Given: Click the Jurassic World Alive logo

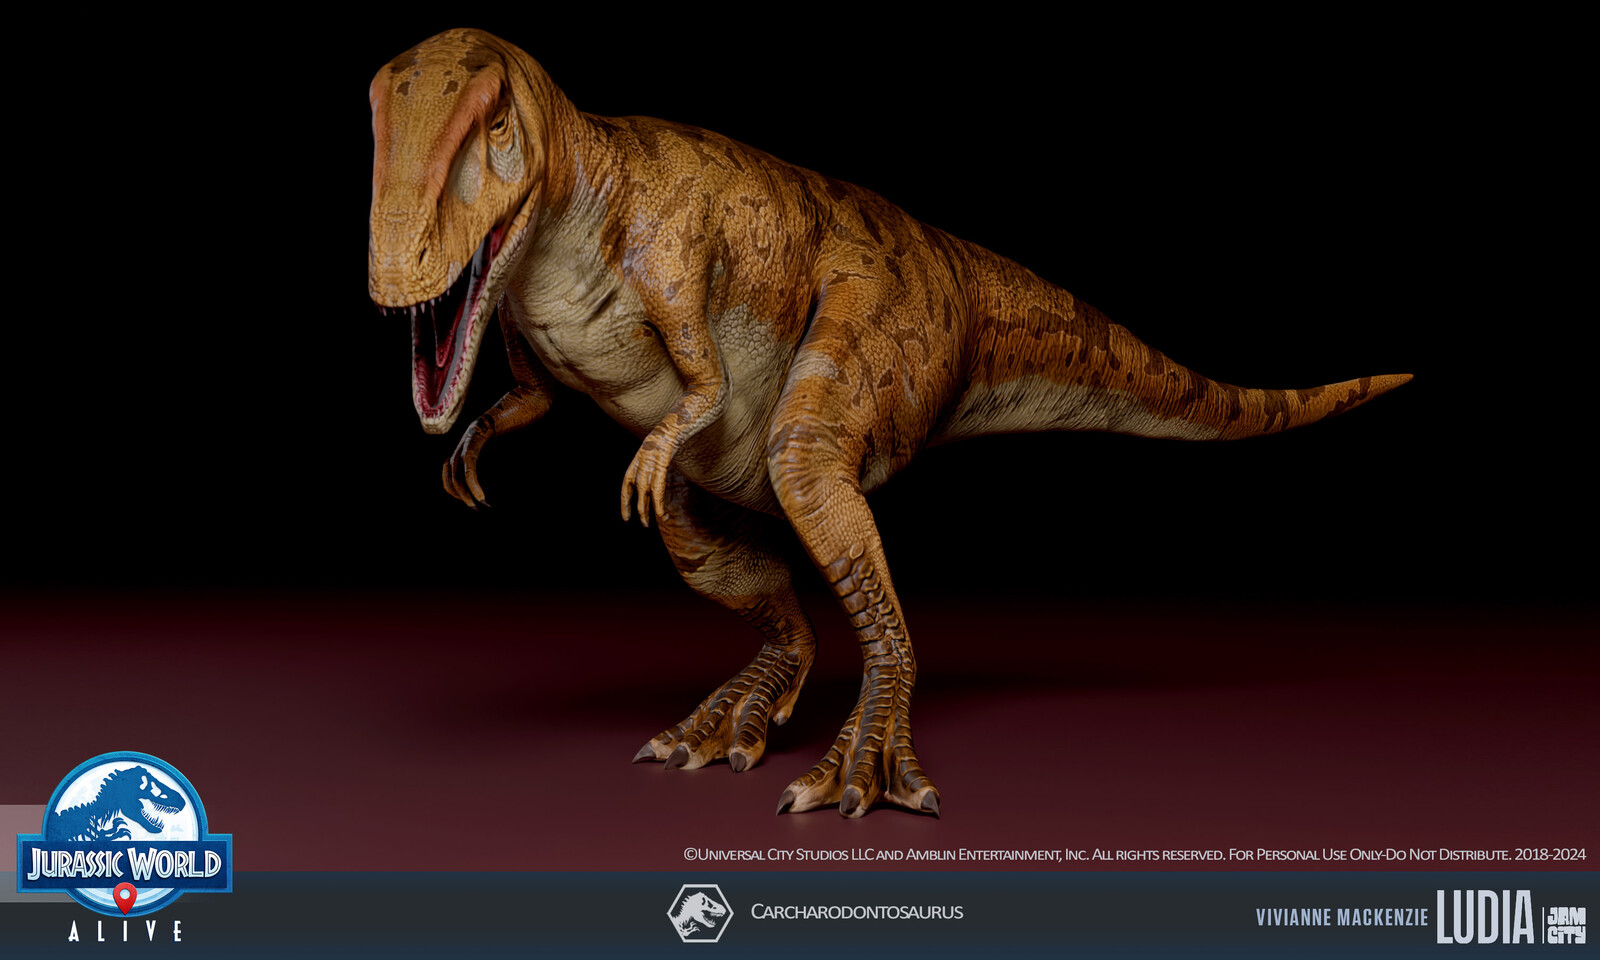Looking at the screenshot, I should tap(125, 847).
